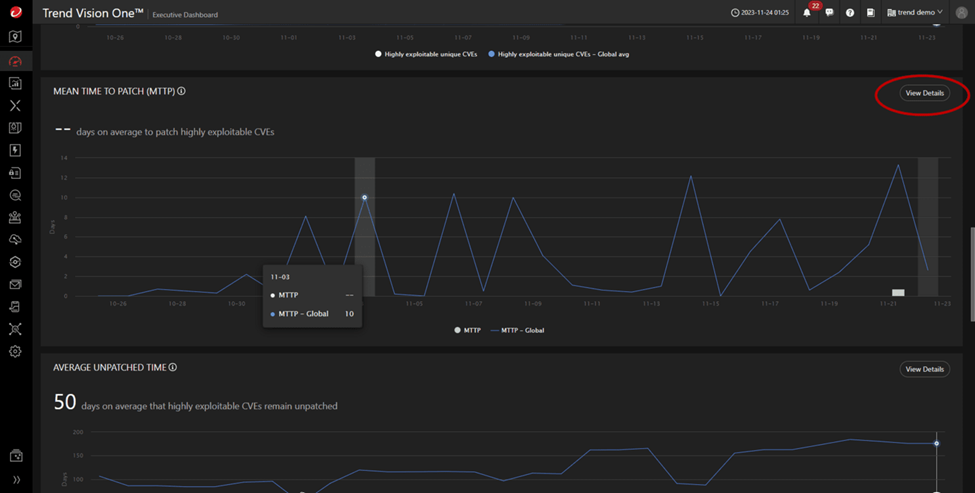
Task: Open the documentation book icon in header
Action: coord(871,12)
